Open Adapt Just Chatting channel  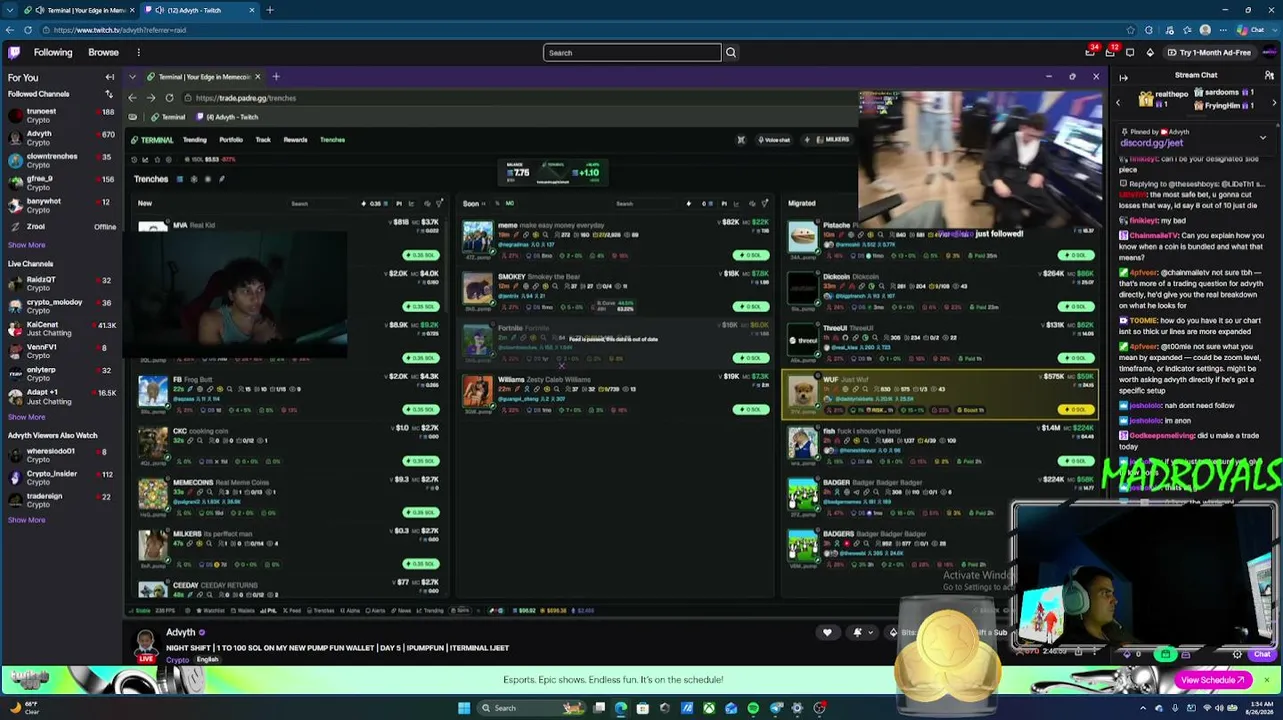(x=60, y=396)
